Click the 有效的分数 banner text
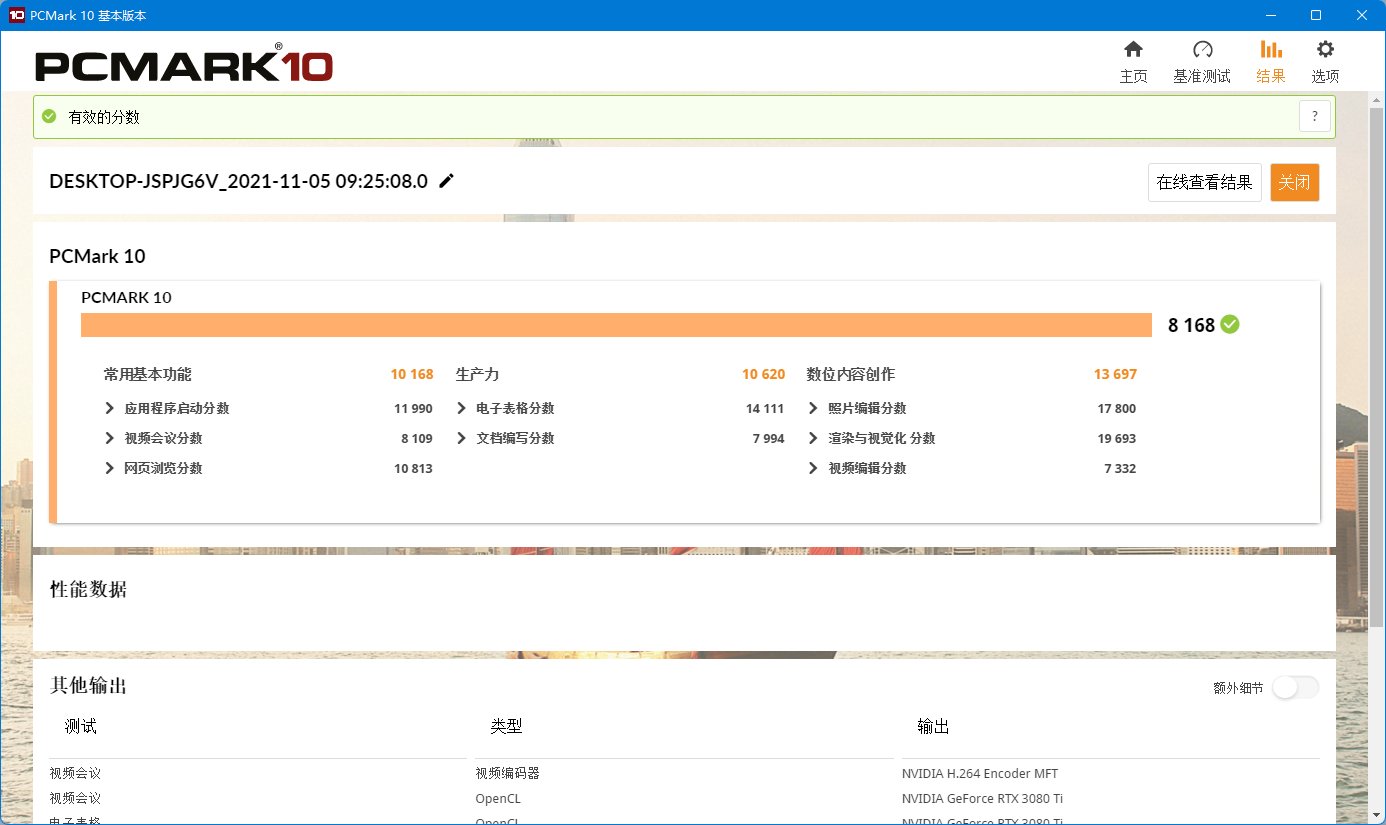The height and width of the screenshot is (825, 1386). point(103,116)
